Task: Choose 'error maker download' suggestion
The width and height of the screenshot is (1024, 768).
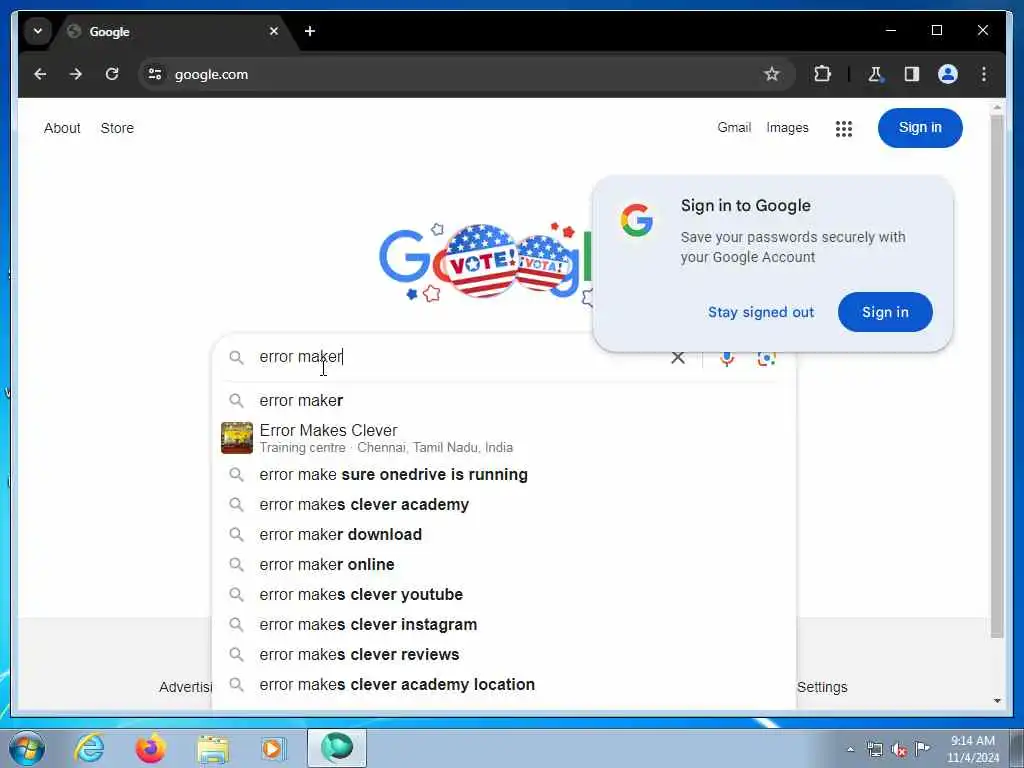Action: (504, 535)
